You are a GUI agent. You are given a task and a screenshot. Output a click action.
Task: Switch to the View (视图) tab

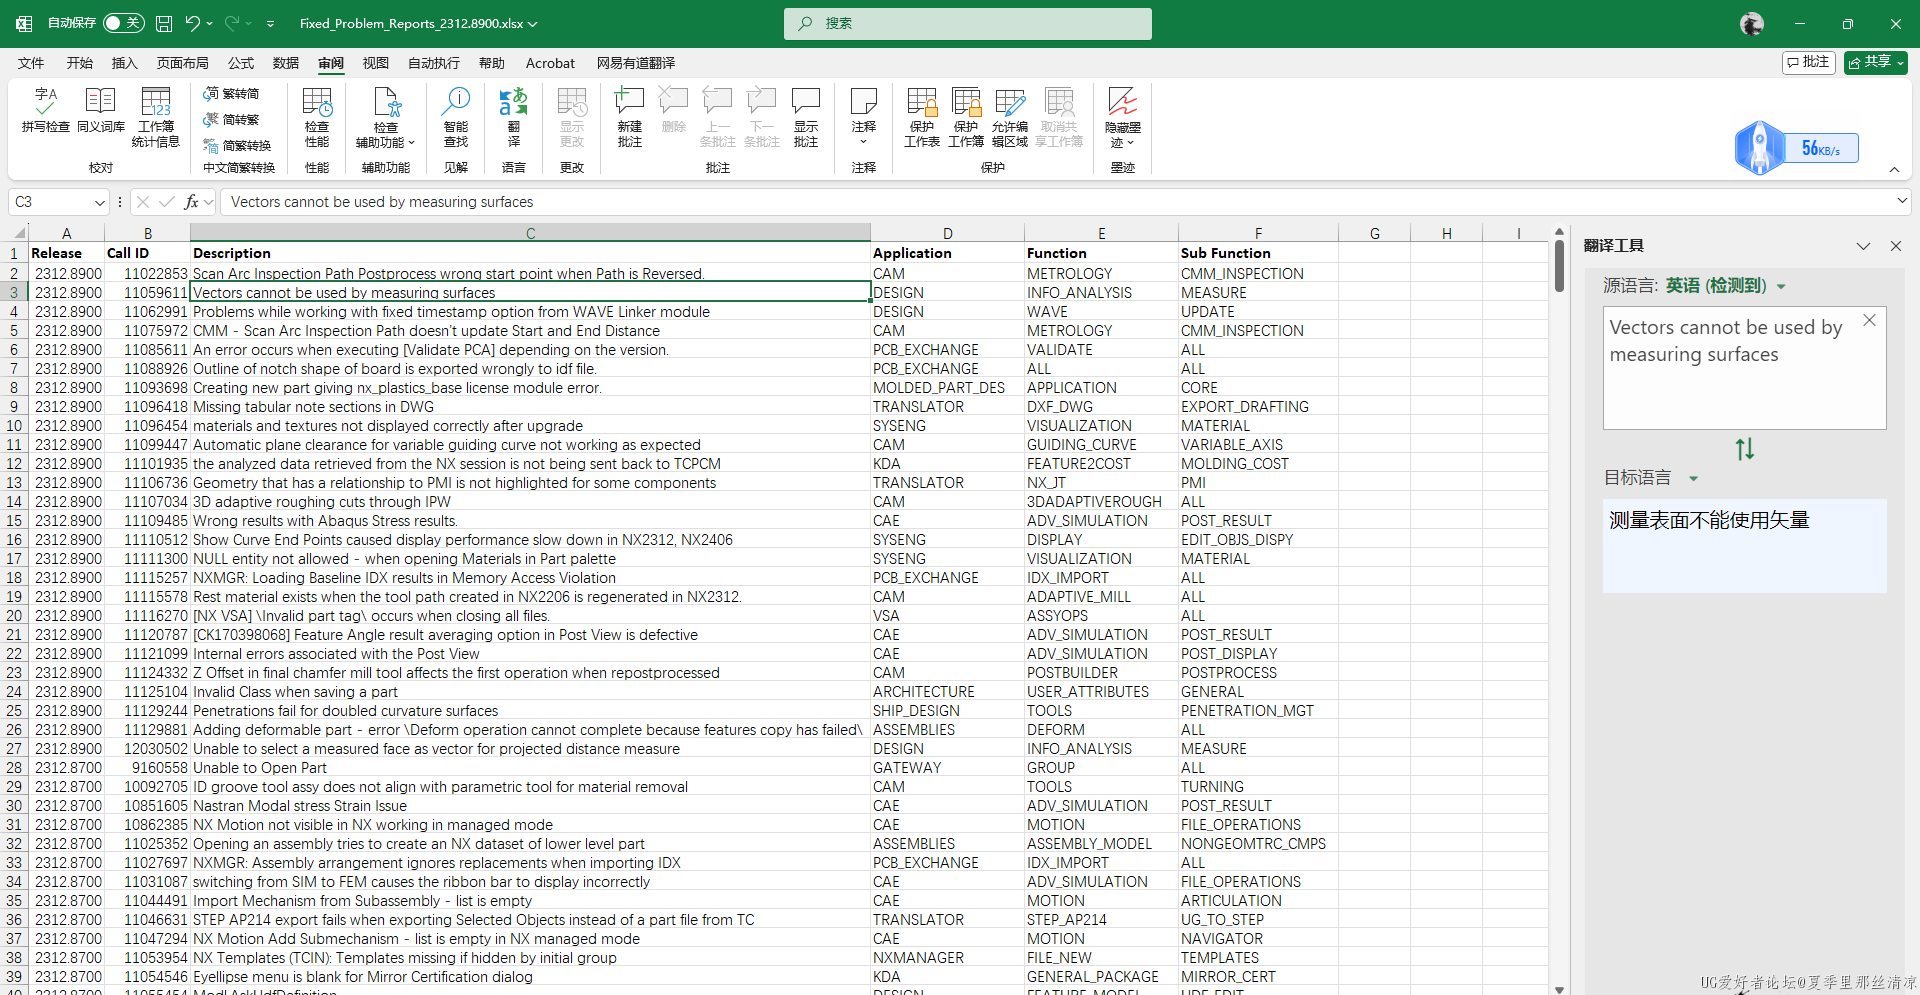[x=375, y=63]
